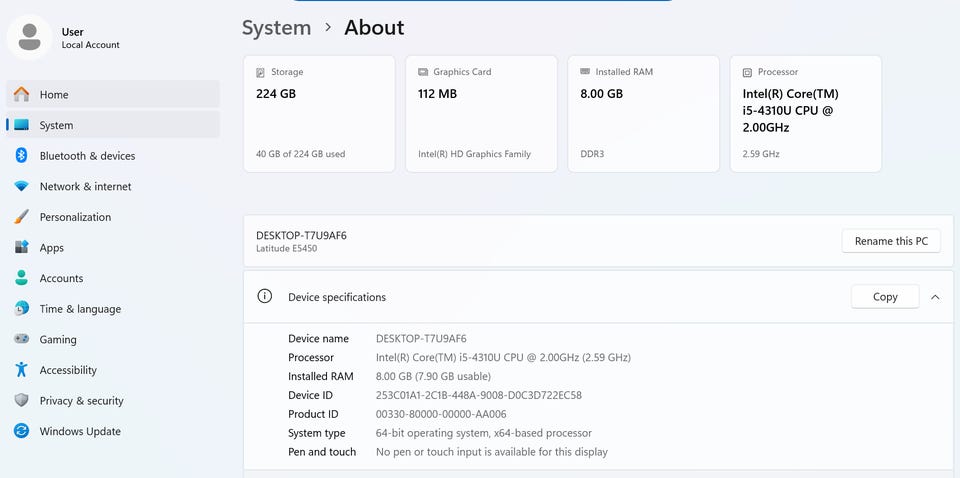
Task: Open Time & language settings
Action: [x=80, y=309]
